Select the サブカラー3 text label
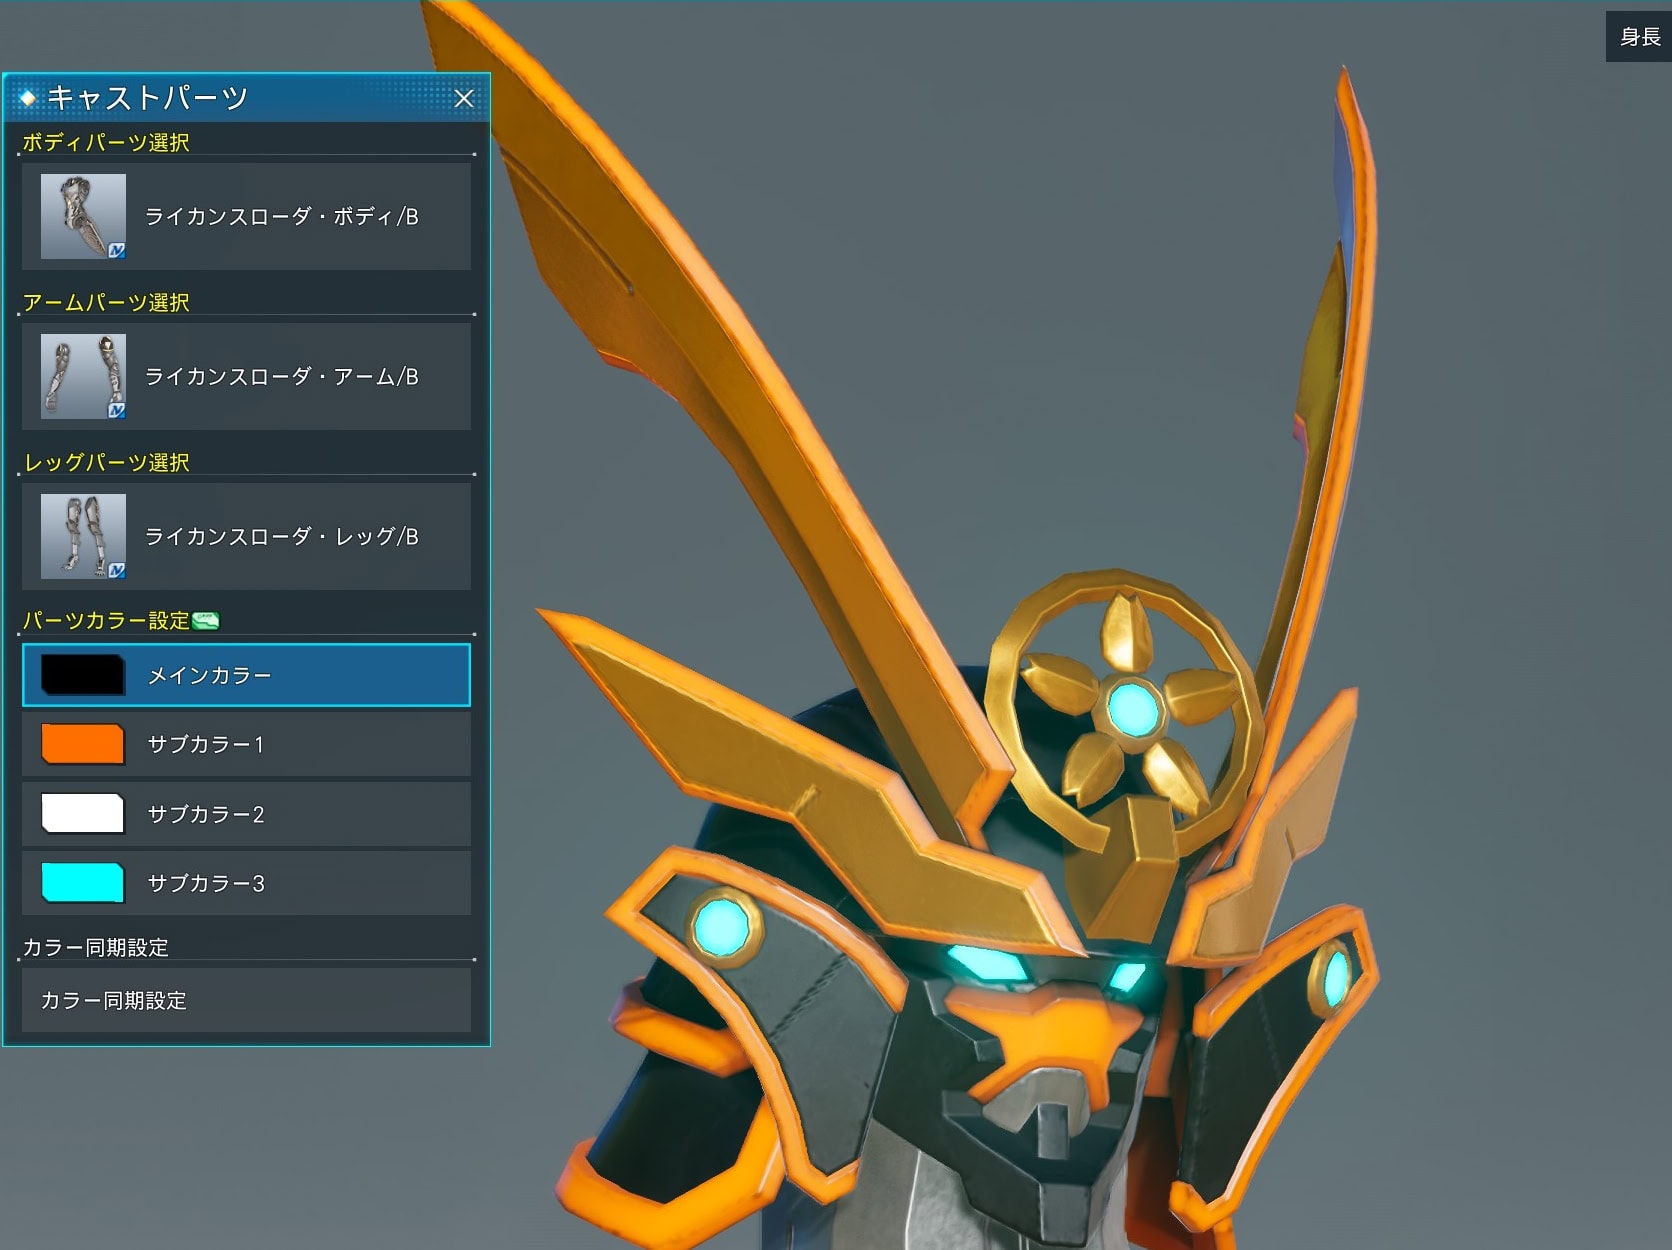The width and height of the screenshot is (1672, 1250). [206, 883]
